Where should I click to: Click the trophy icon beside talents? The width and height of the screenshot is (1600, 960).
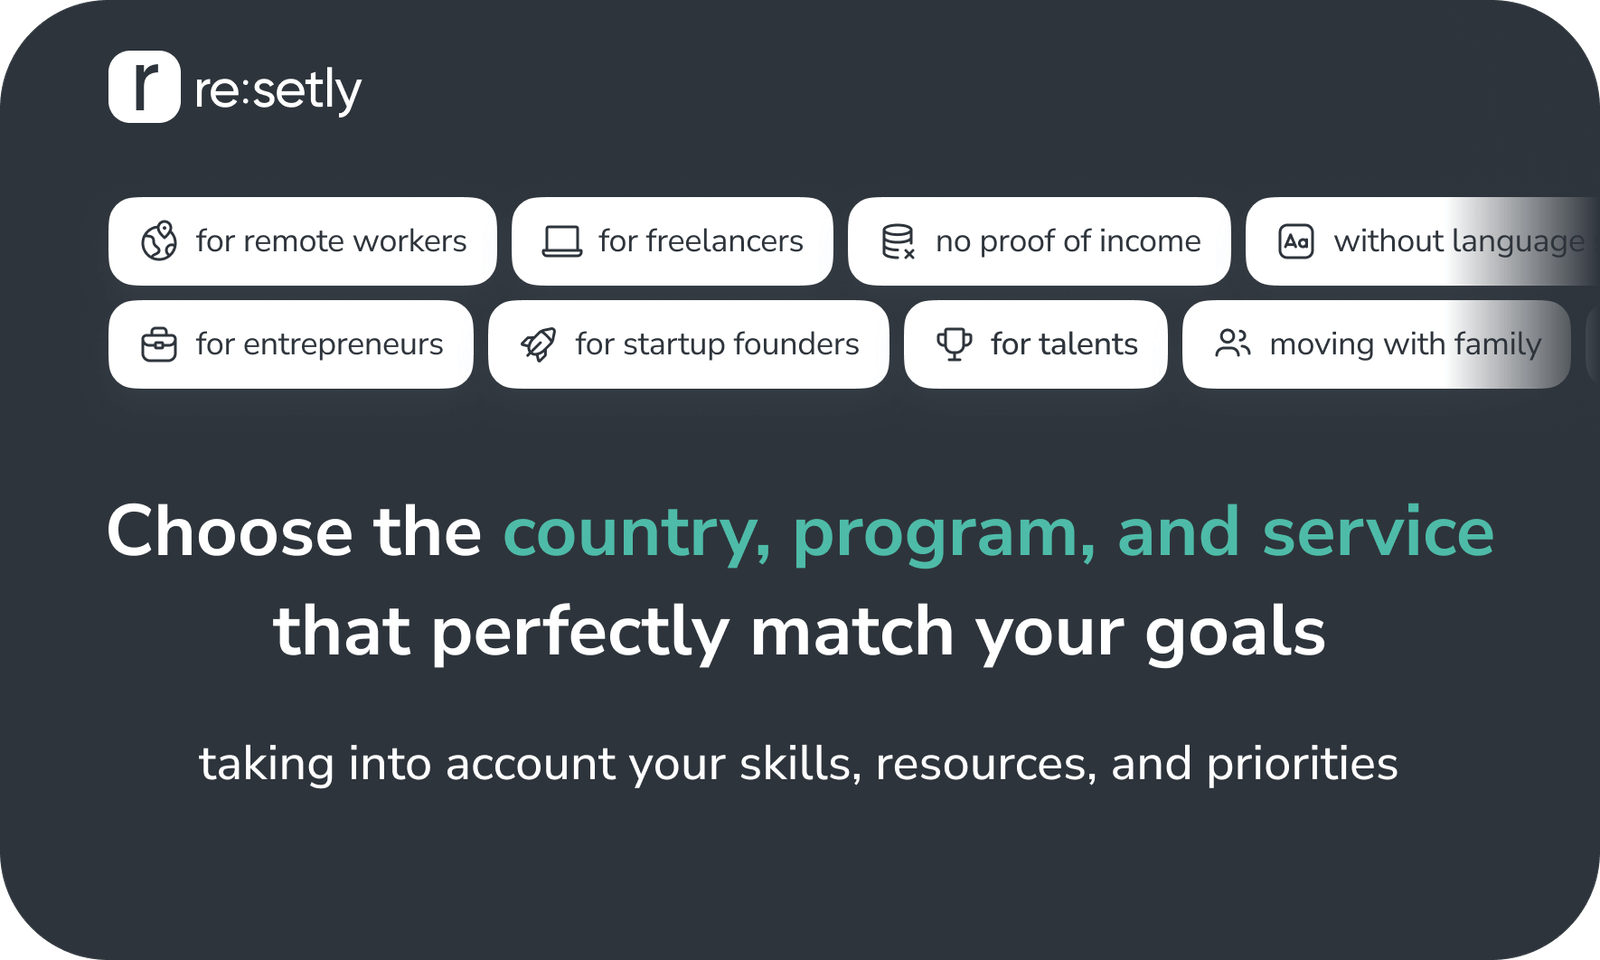954,344
